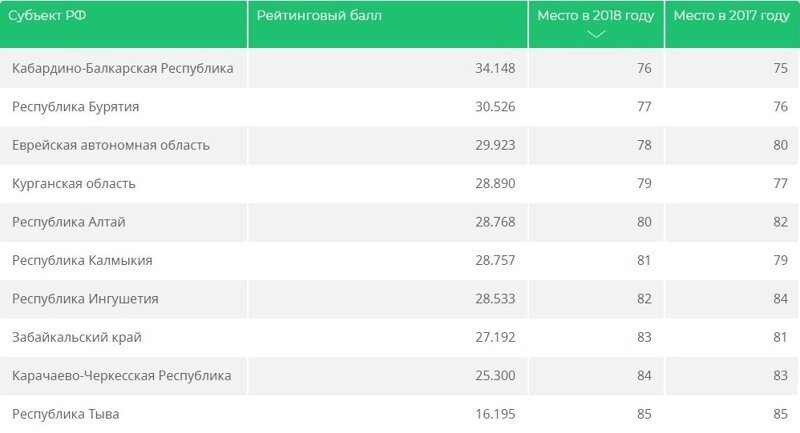Click rating score 34.148
800x433 pixels.
495,68
